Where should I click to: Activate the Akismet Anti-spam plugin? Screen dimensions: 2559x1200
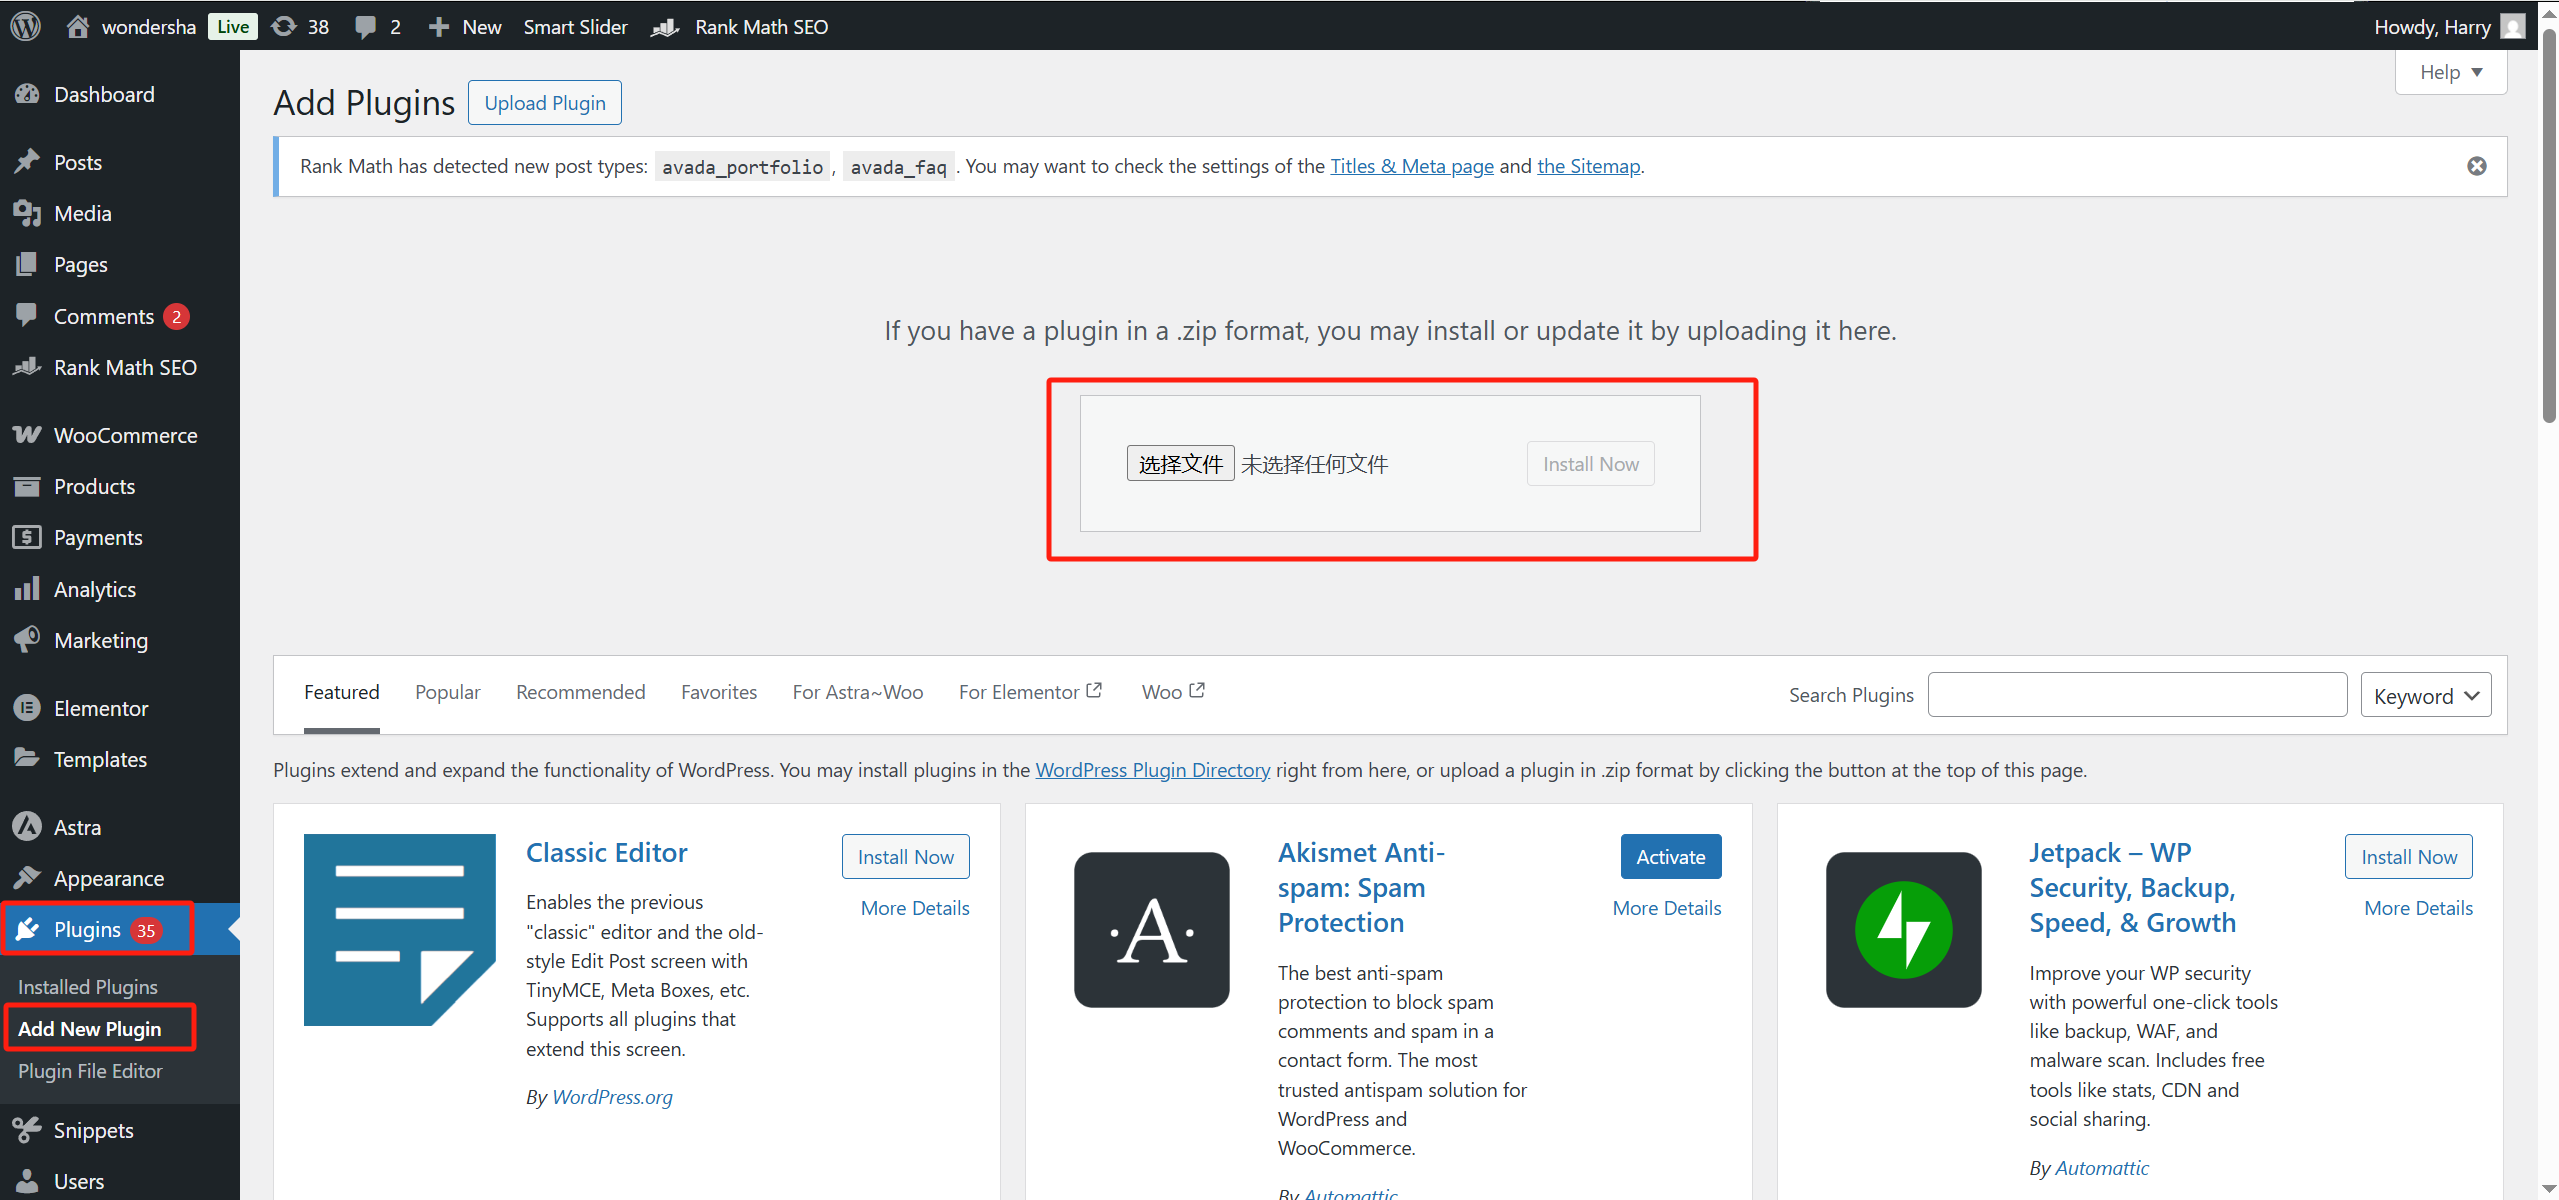(x=1670, y=857)
